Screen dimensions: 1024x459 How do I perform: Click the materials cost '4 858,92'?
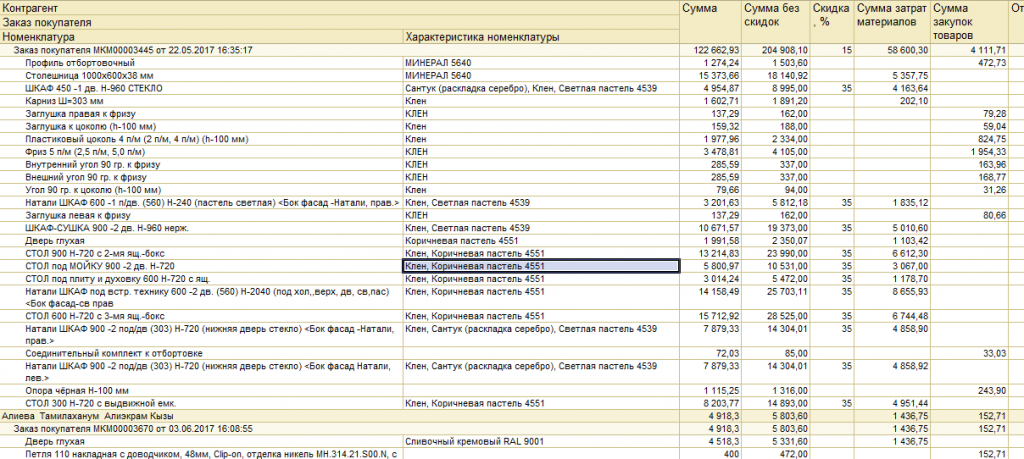pos(912,366)
